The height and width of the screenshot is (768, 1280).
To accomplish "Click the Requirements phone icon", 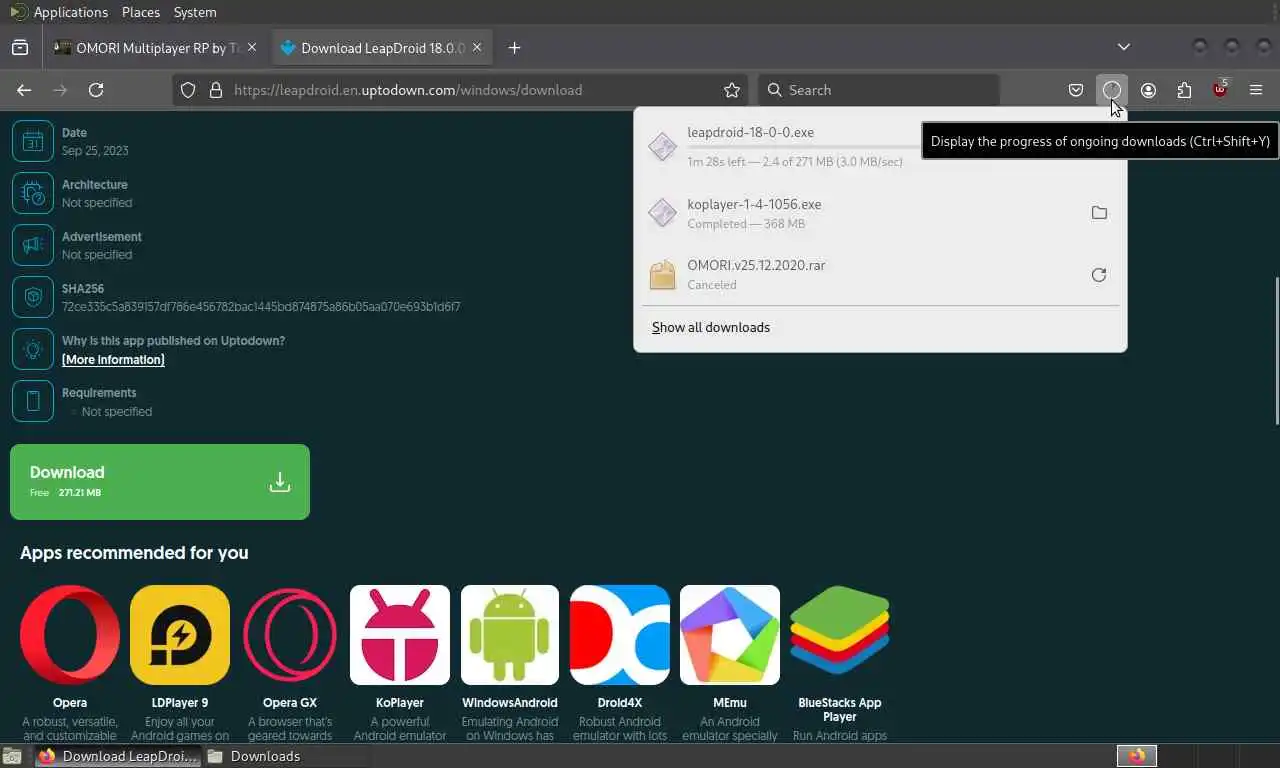I will (x=33, y=401).
